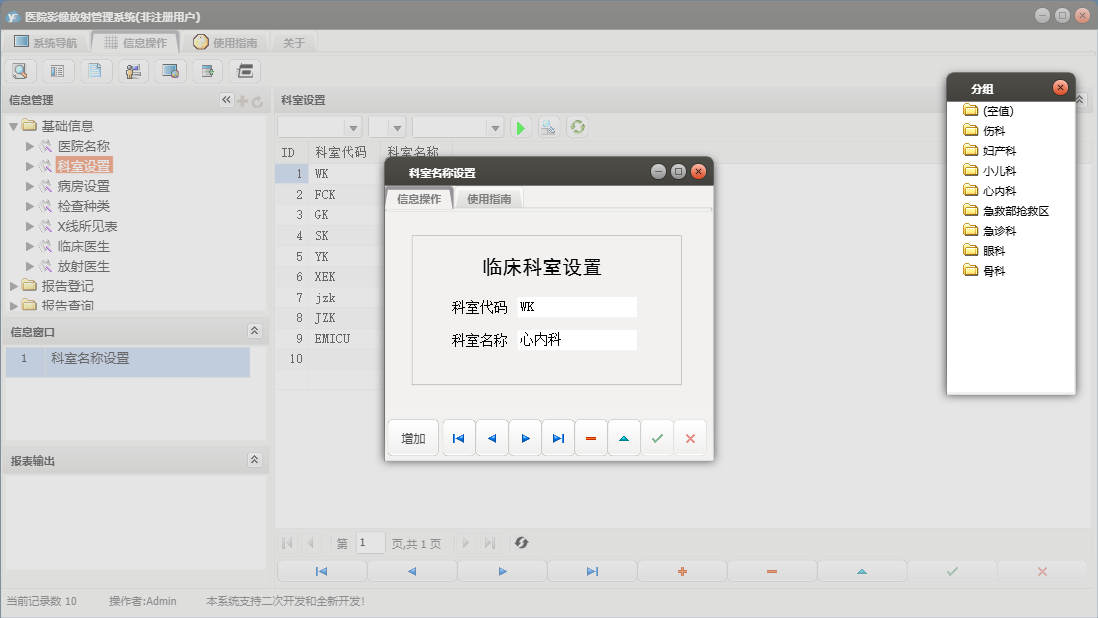1098x618 pixels.
Task: Click the refresh icon in the pagination bar
Action: (x=520, y=543)
